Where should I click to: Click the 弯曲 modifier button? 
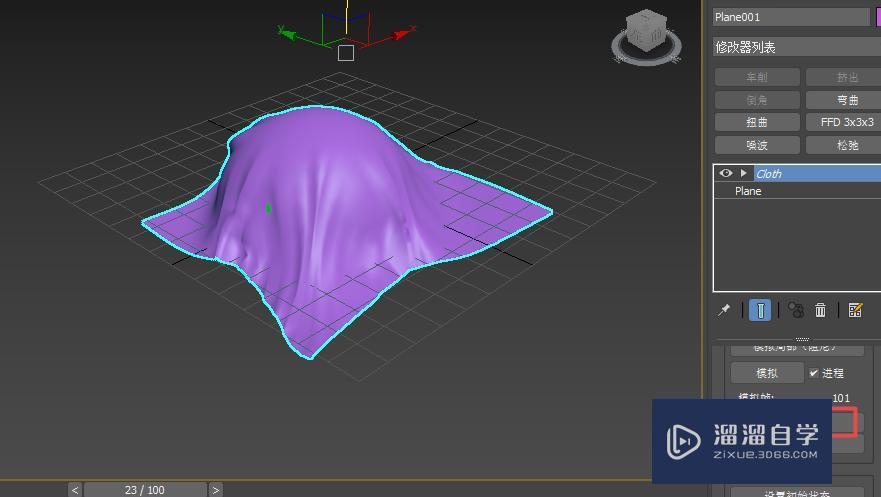pos(844,100)
